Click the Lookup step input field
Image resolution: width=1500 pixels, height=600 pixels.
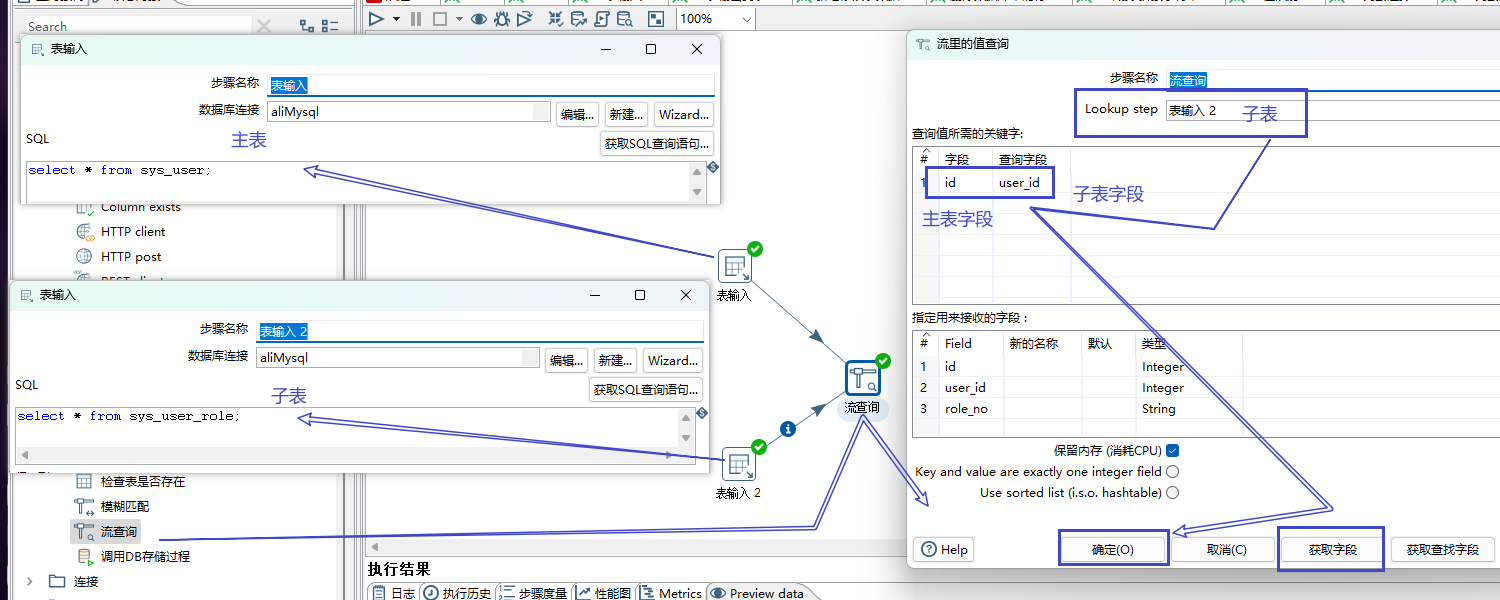tap(1236, 110)
